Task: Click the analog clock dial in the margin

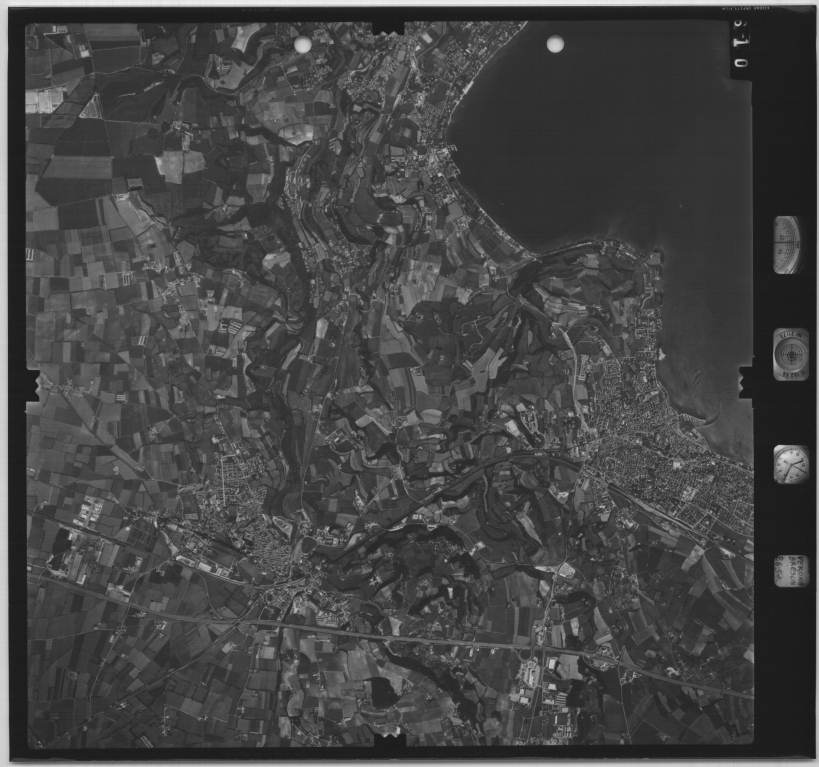Action: coord(790,464)
